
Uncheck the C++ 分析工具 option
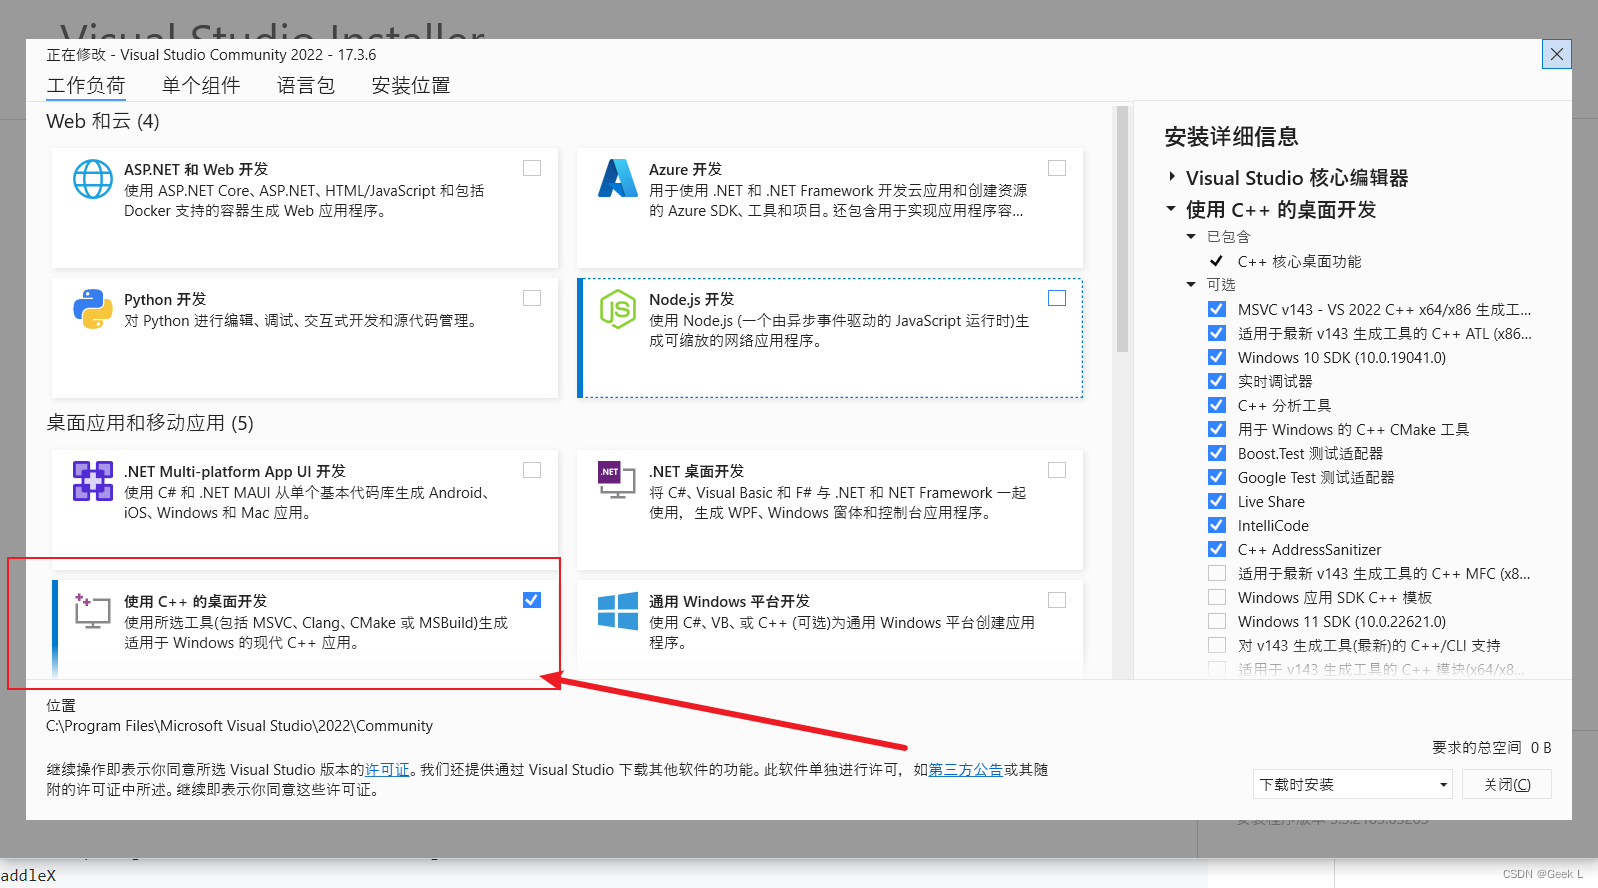pyautogui.click(x=1217, y=405)
